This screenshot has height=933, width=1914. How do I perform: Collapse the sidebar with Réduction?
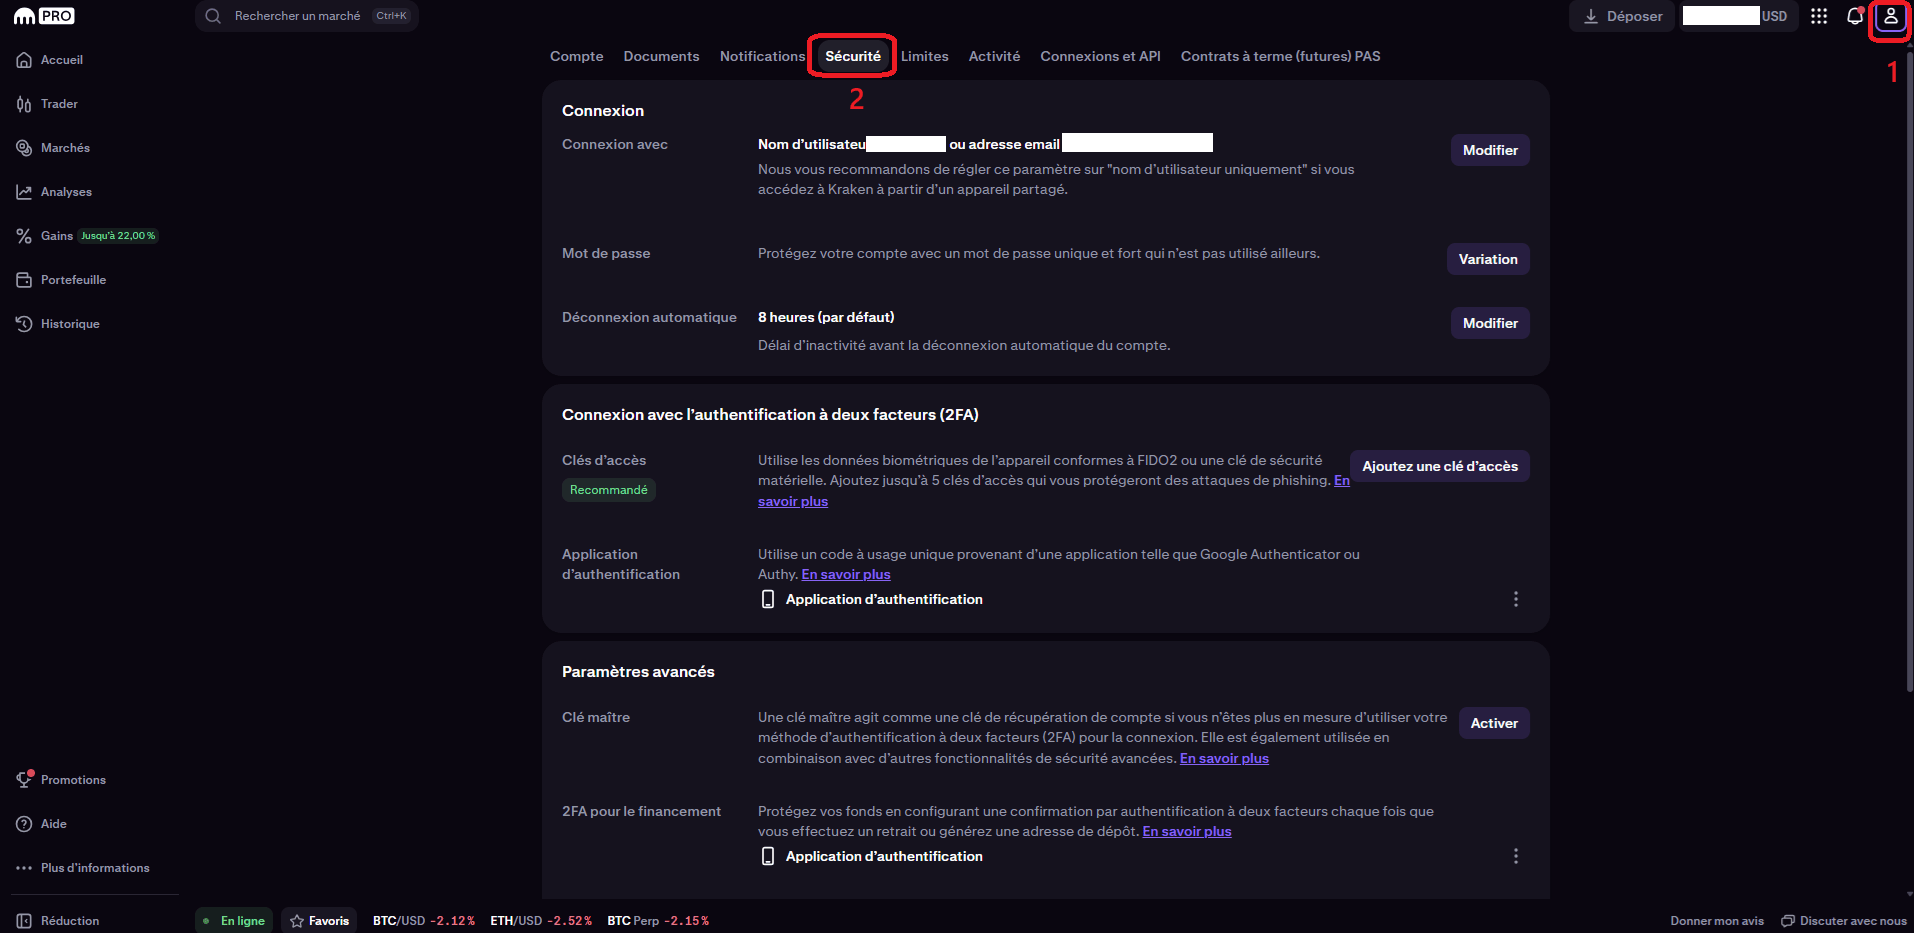click(57, 920)
